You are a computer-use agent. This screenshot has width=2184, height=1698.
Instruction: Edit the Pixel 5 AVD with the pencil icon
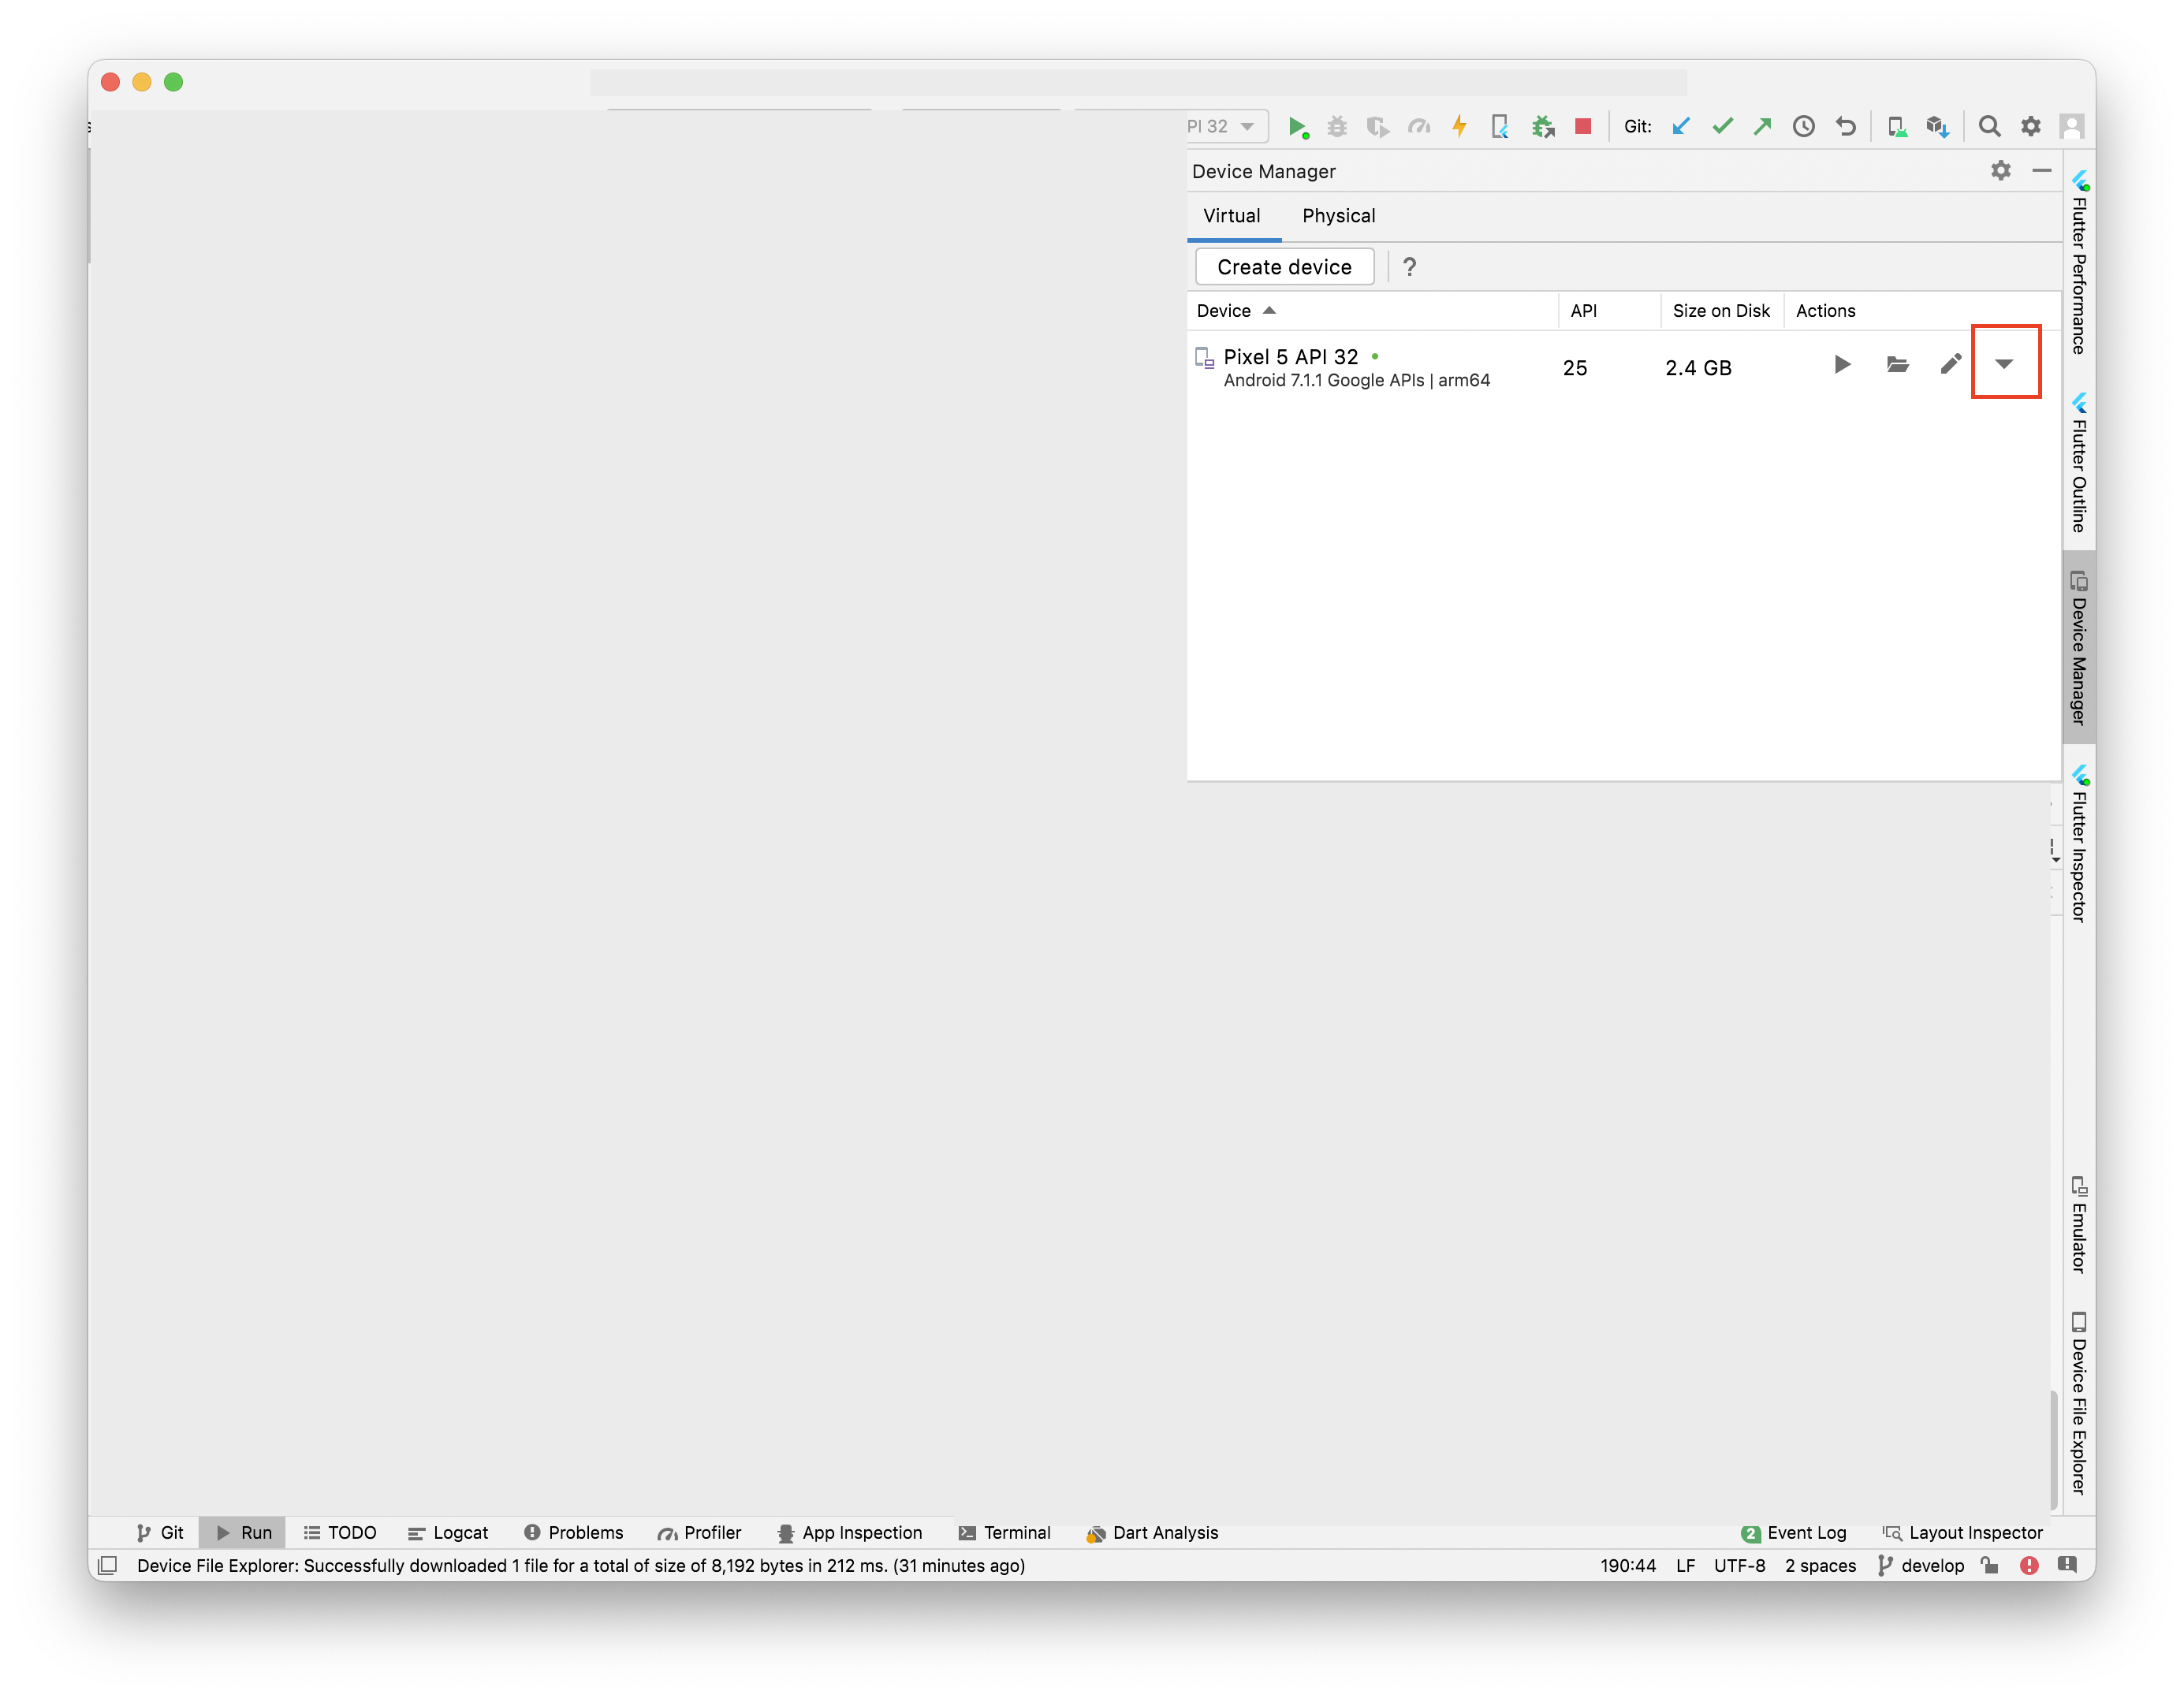click(x=1949, y=365)
